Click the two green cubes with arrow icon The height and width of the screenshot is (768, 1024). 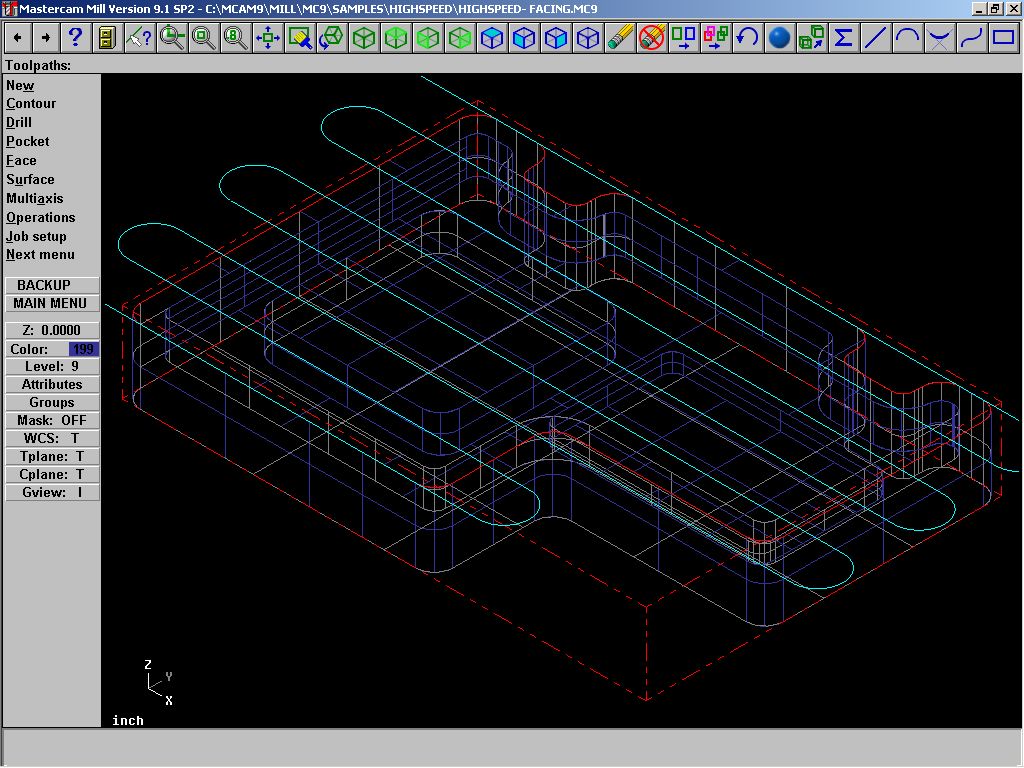tap(812, 38)
